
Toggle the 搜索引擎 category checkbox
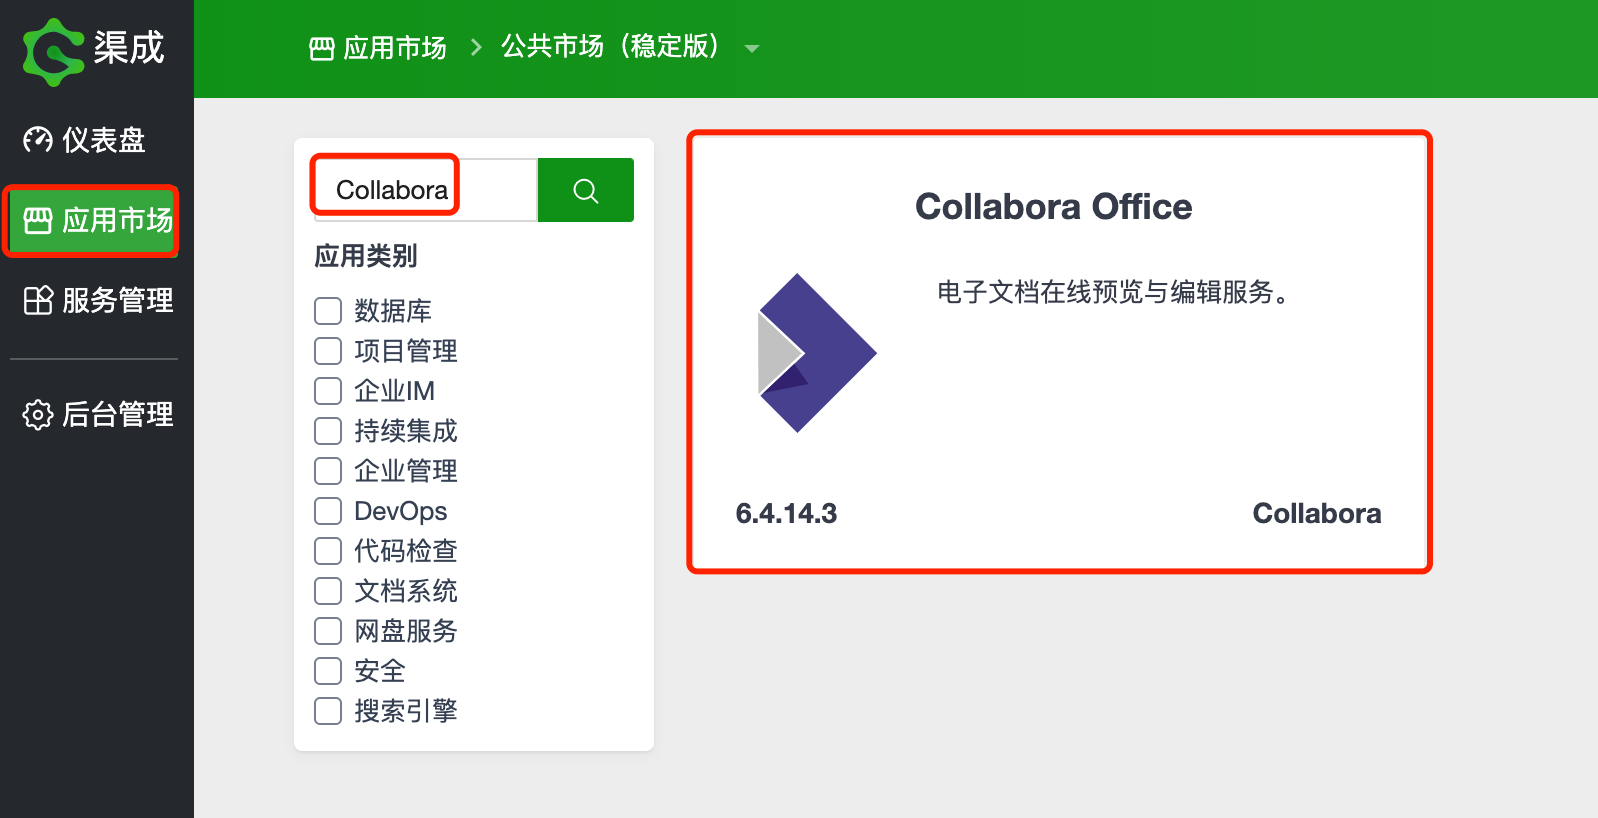(328, 711)
